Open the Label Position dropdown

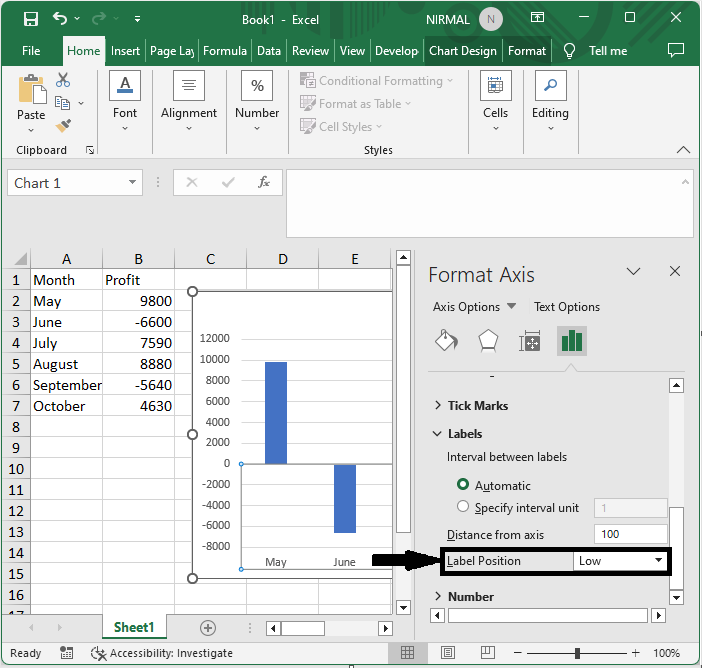(620, 561)
